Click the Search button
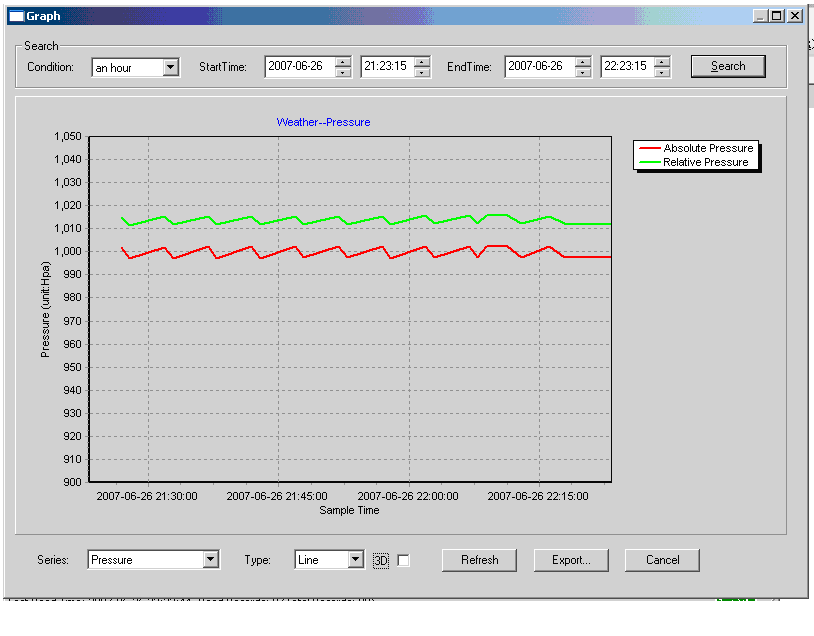The width and height of the screenshot is (814, 636). [x=728, y=66]
